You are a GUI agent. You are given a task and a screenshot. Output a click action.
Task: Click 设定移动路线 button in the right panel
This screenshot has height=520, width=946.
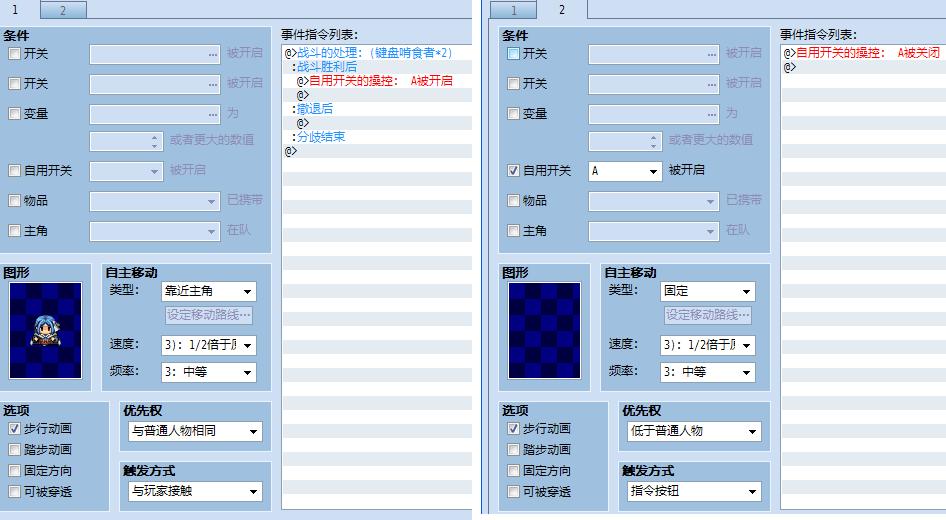tap(708, 315)
